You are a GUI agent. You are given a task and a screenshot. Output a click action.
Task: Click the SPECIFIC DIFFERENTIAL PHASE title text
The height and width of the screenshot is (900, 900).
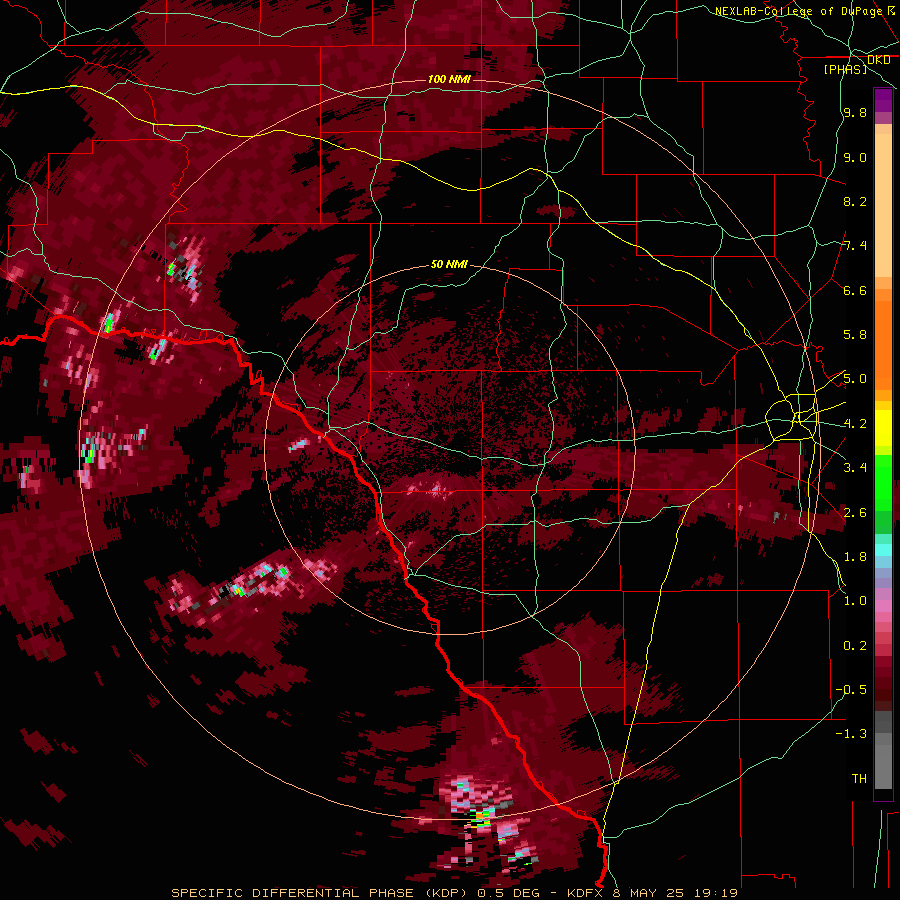292,893
